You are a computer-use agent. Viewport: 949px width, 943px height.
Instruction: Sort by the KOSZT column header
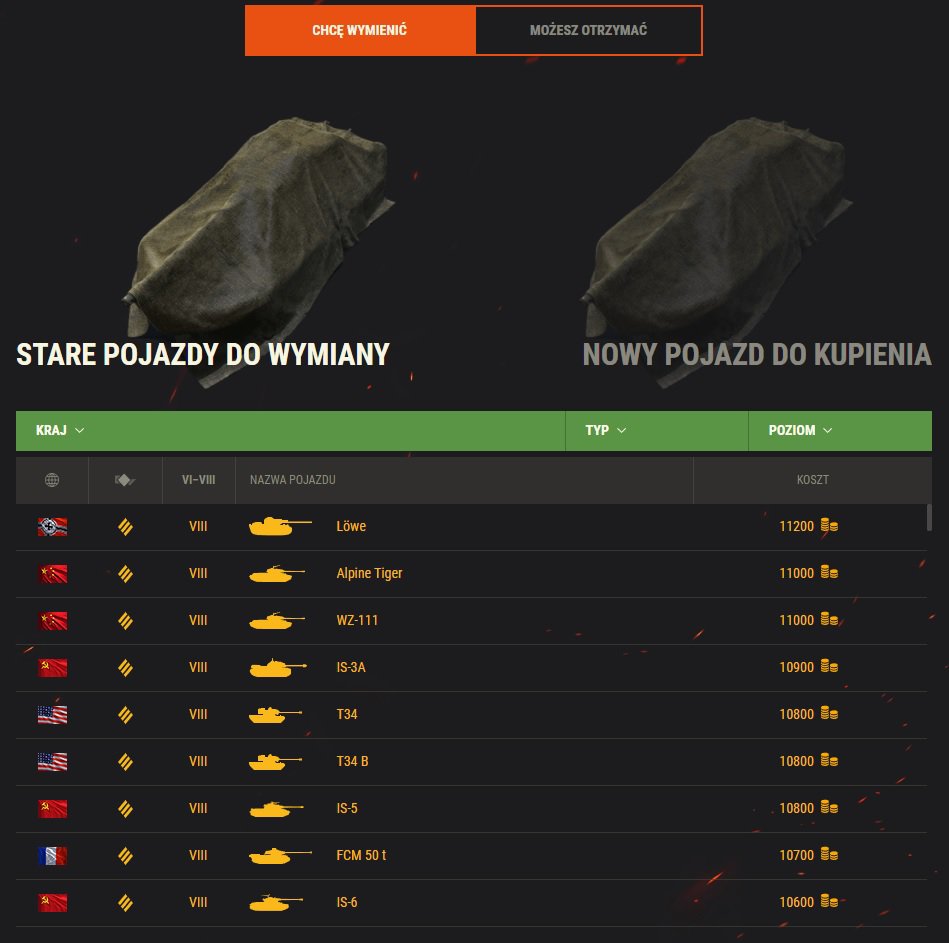coord(812,480)
